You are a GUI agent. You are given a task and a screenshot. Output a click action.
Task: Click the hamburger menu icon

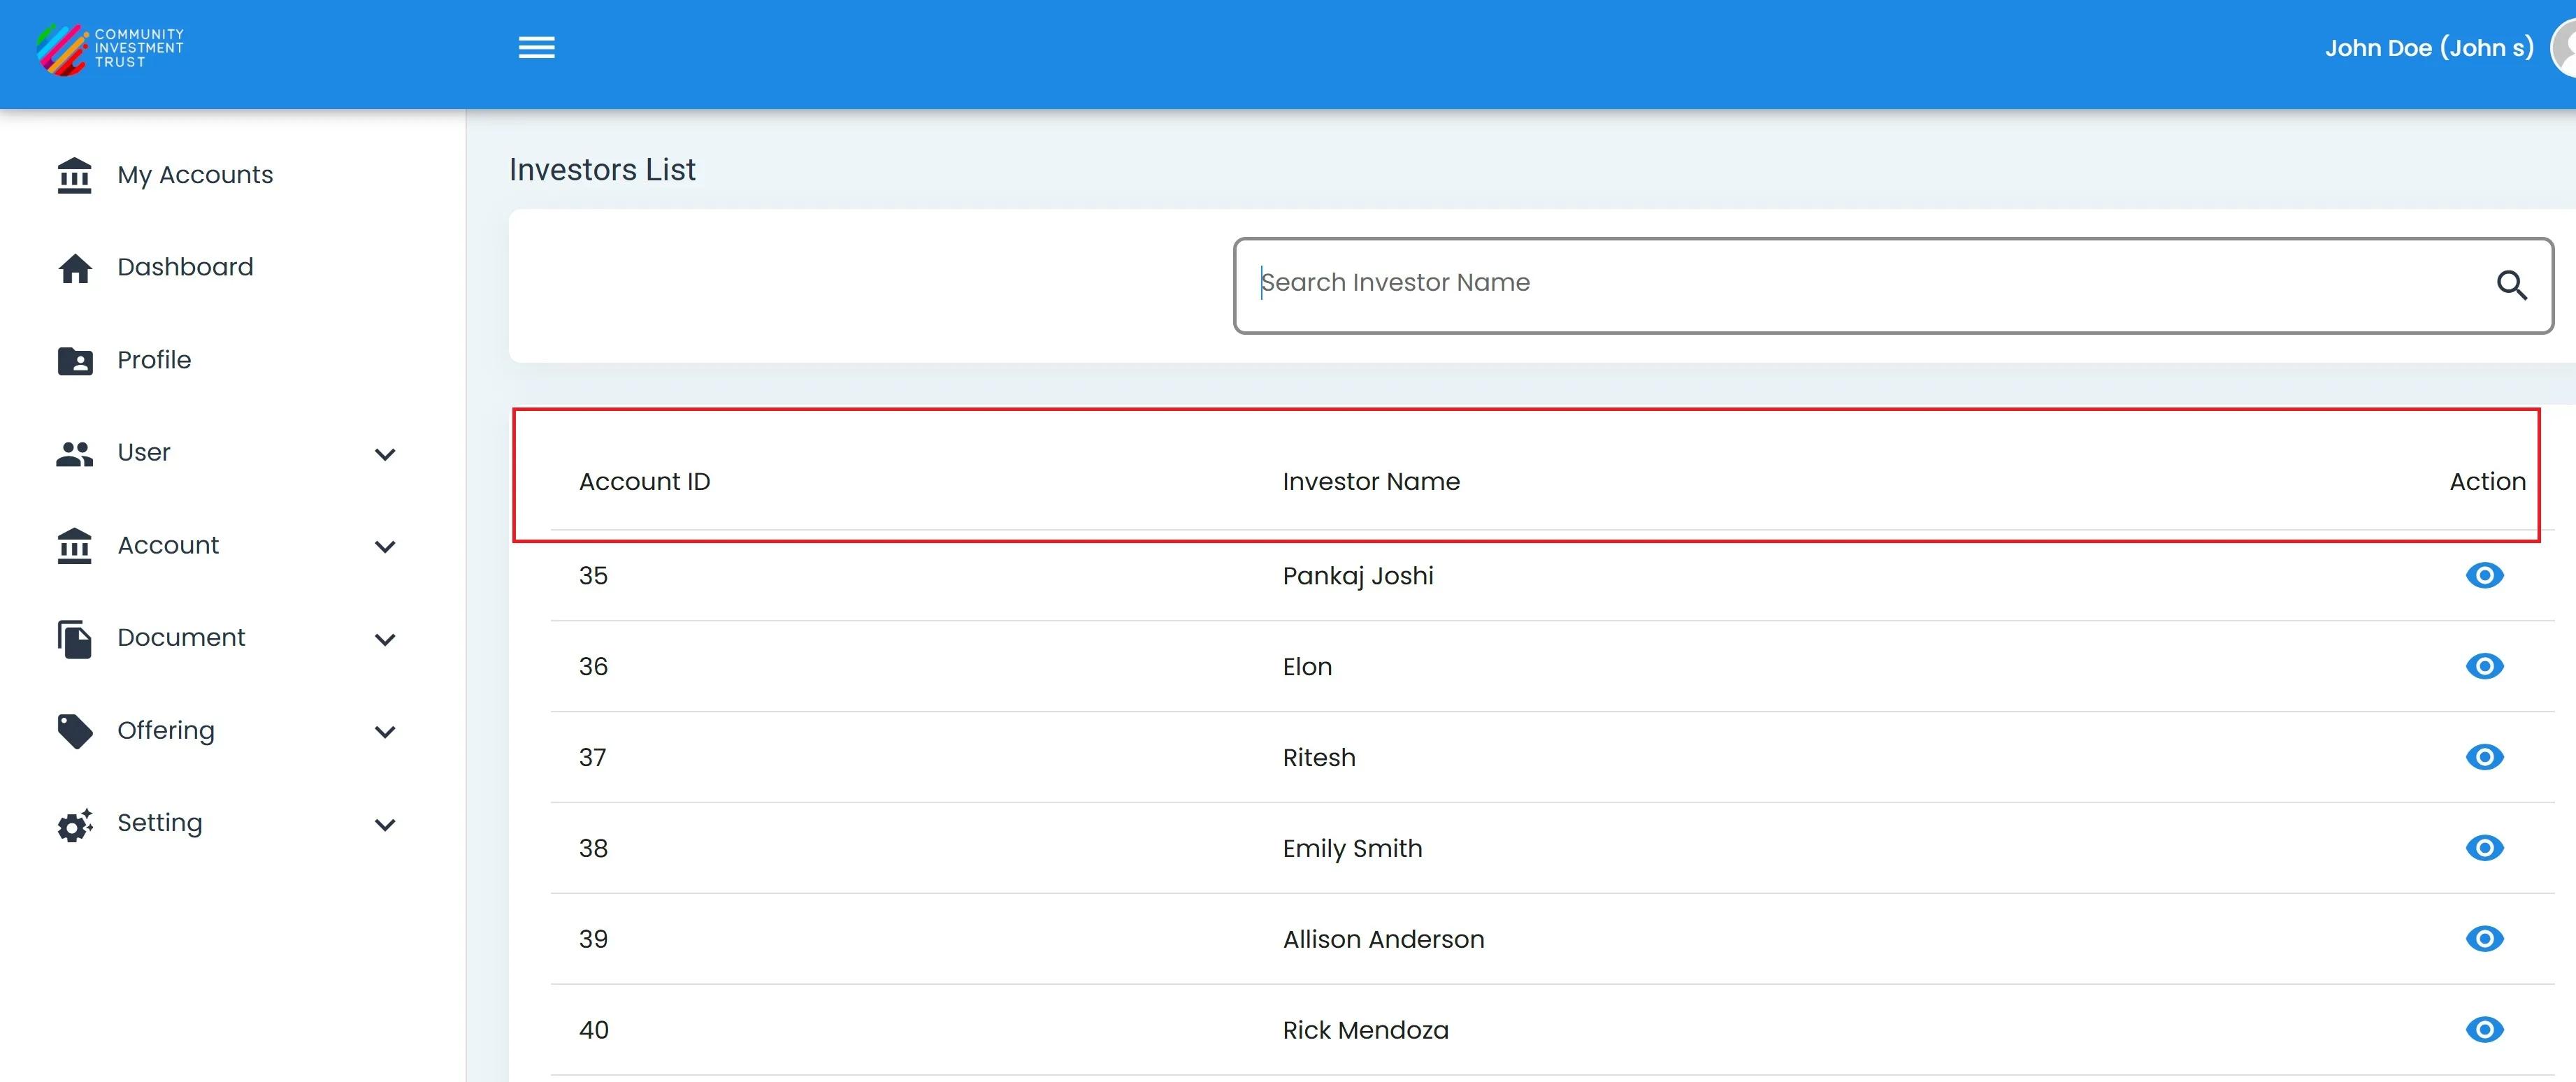[536, 48]
